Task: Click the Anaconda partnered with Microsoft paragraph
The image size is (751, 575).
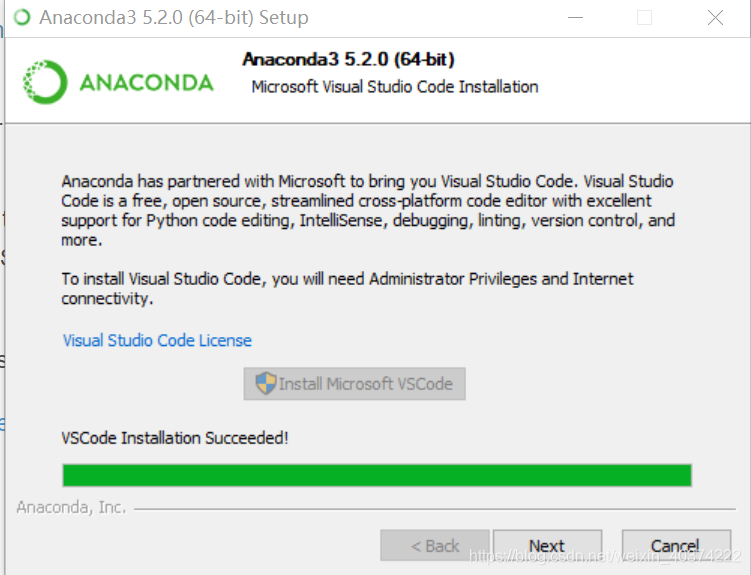Action: point(367,211)
